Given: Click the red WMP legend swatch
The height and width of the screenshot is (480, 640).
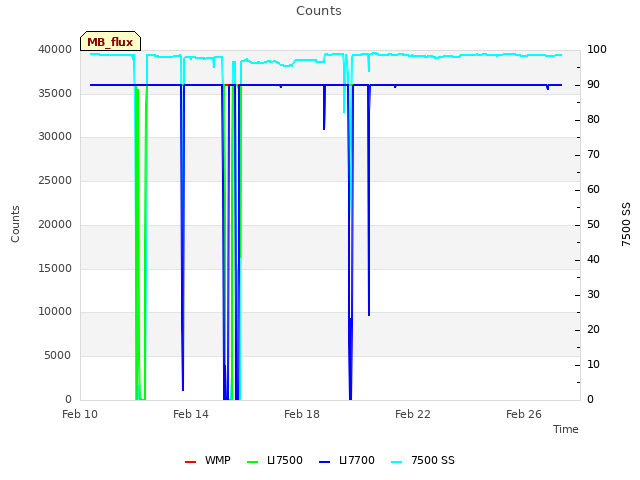Looking at the screenshot, I should pyautogui.click(x=190, y=462).
